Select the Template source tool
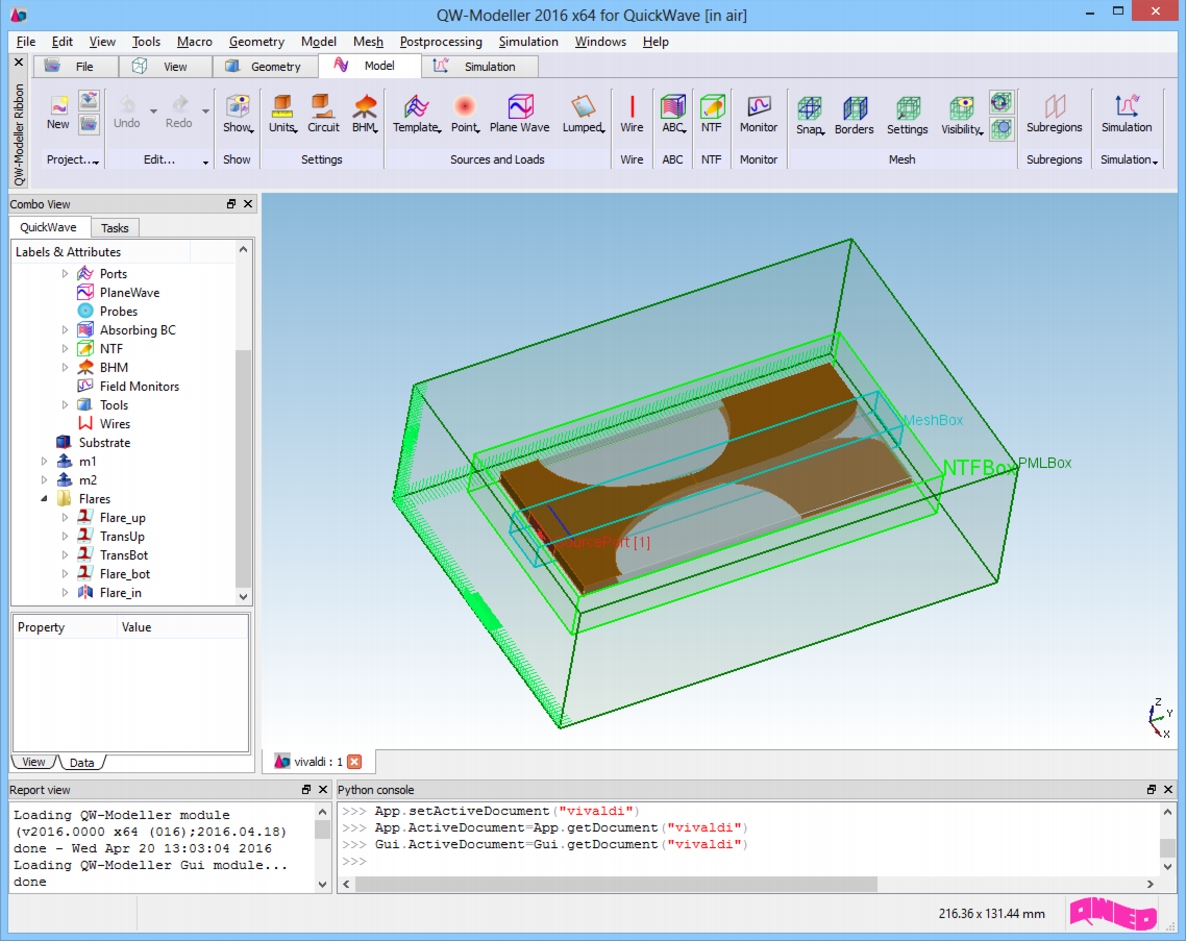The height and width of the screenshot is (943, 1187). [x=416, y=114]
